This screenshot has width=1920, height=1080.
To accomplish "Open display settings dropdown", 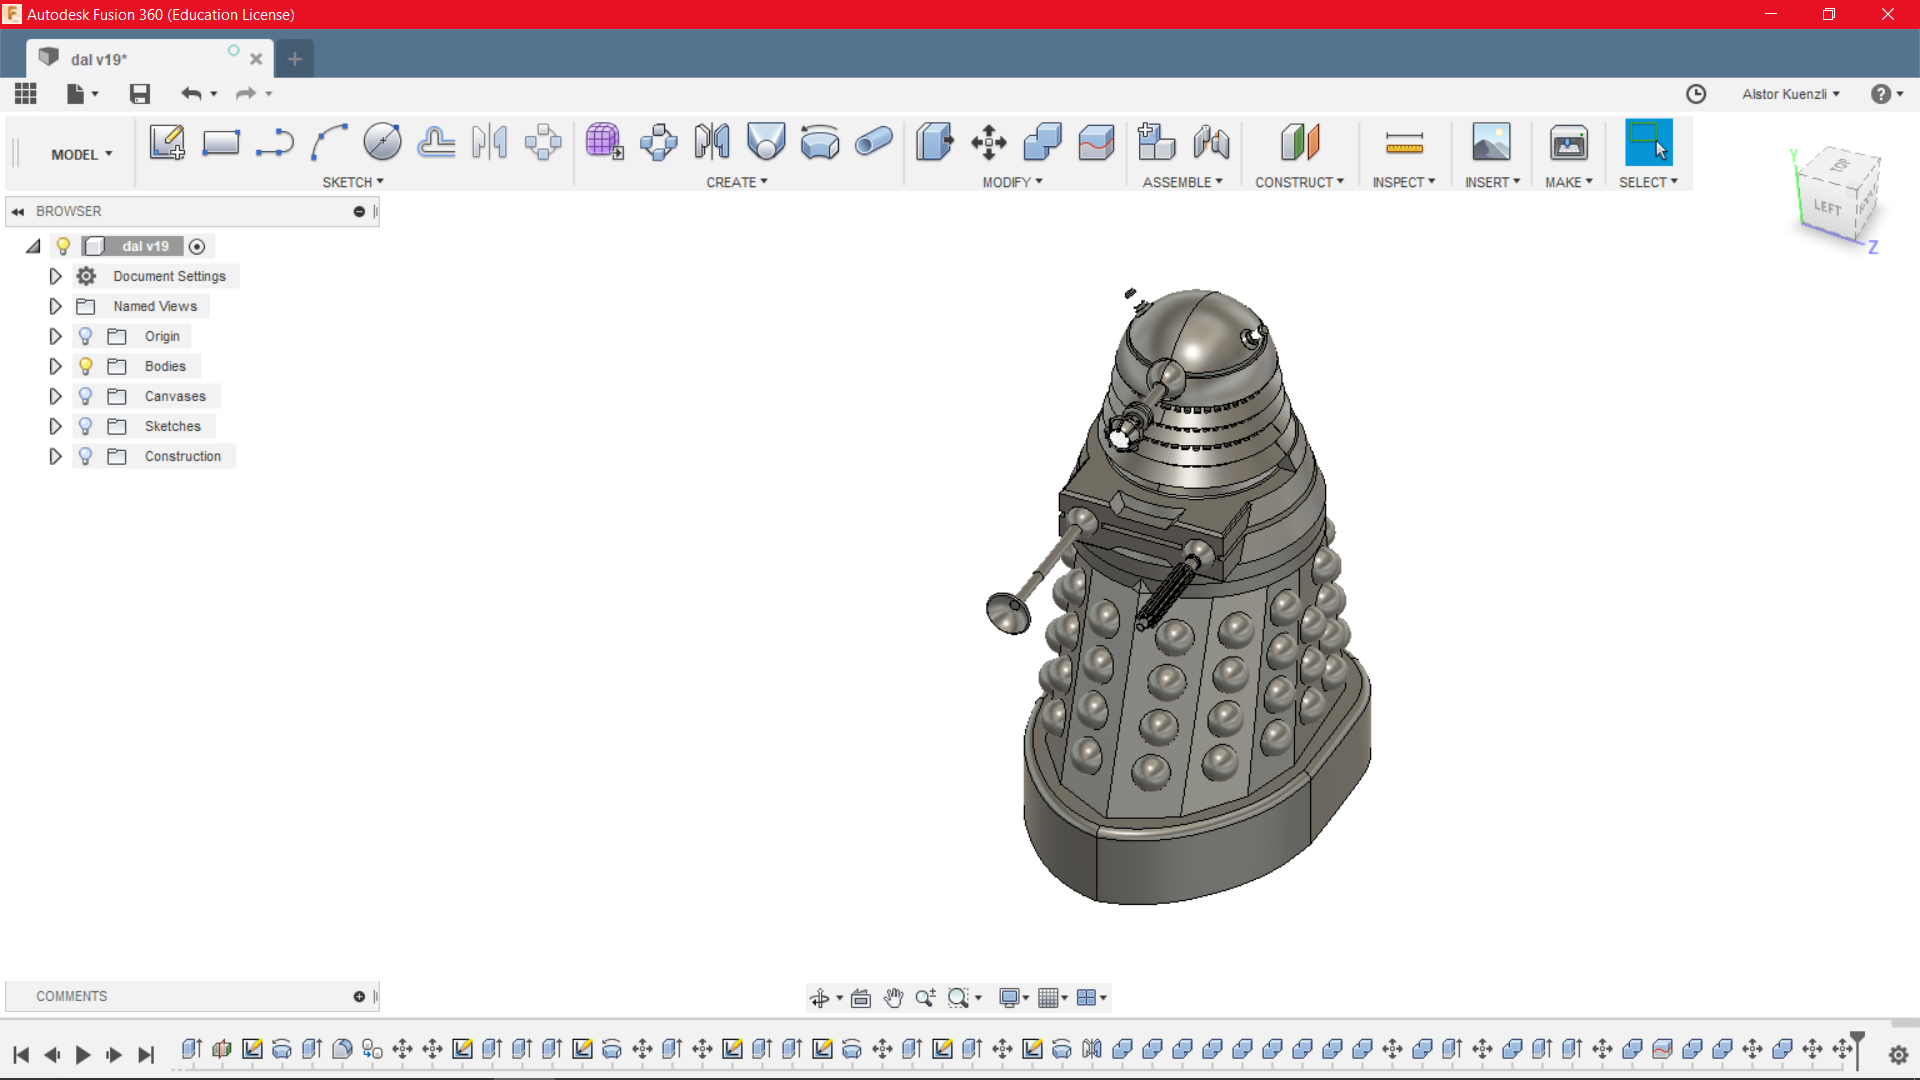I will click(1014, 998).
